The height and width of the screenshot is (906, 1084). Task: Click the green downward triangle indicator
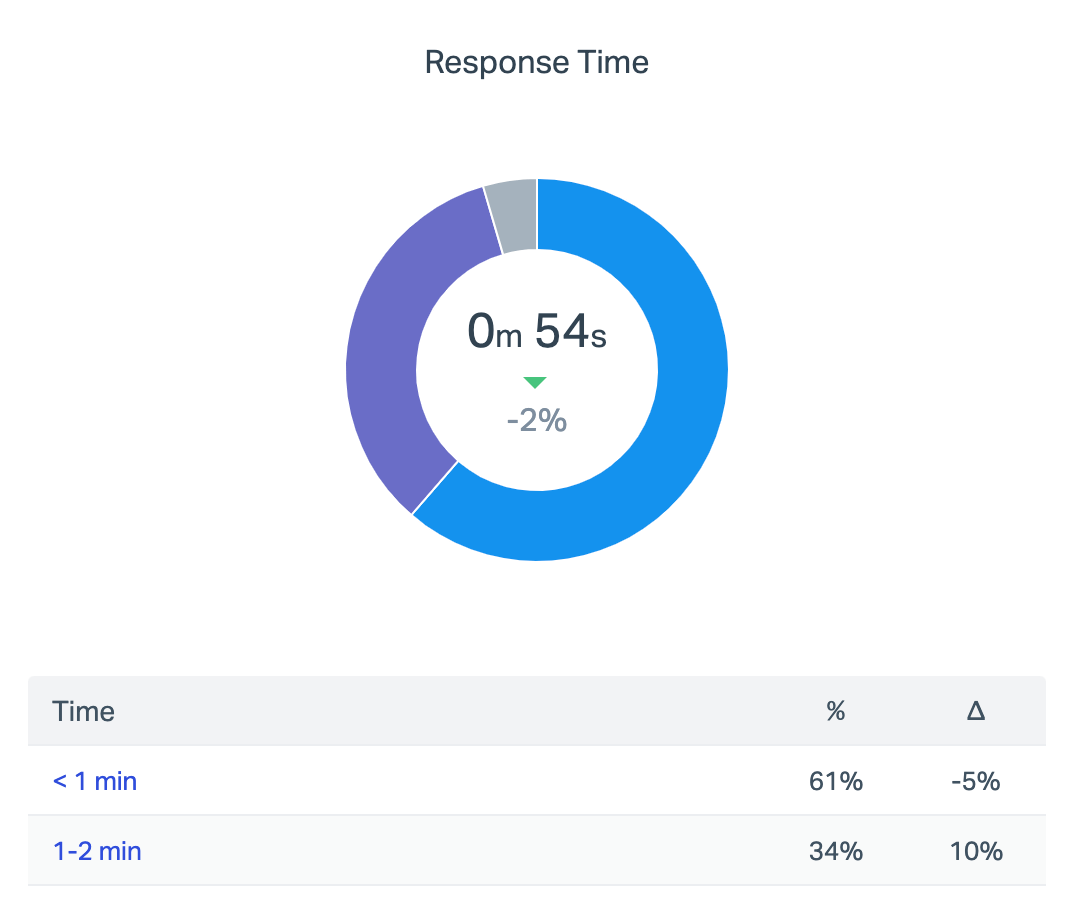click(535, 382)
